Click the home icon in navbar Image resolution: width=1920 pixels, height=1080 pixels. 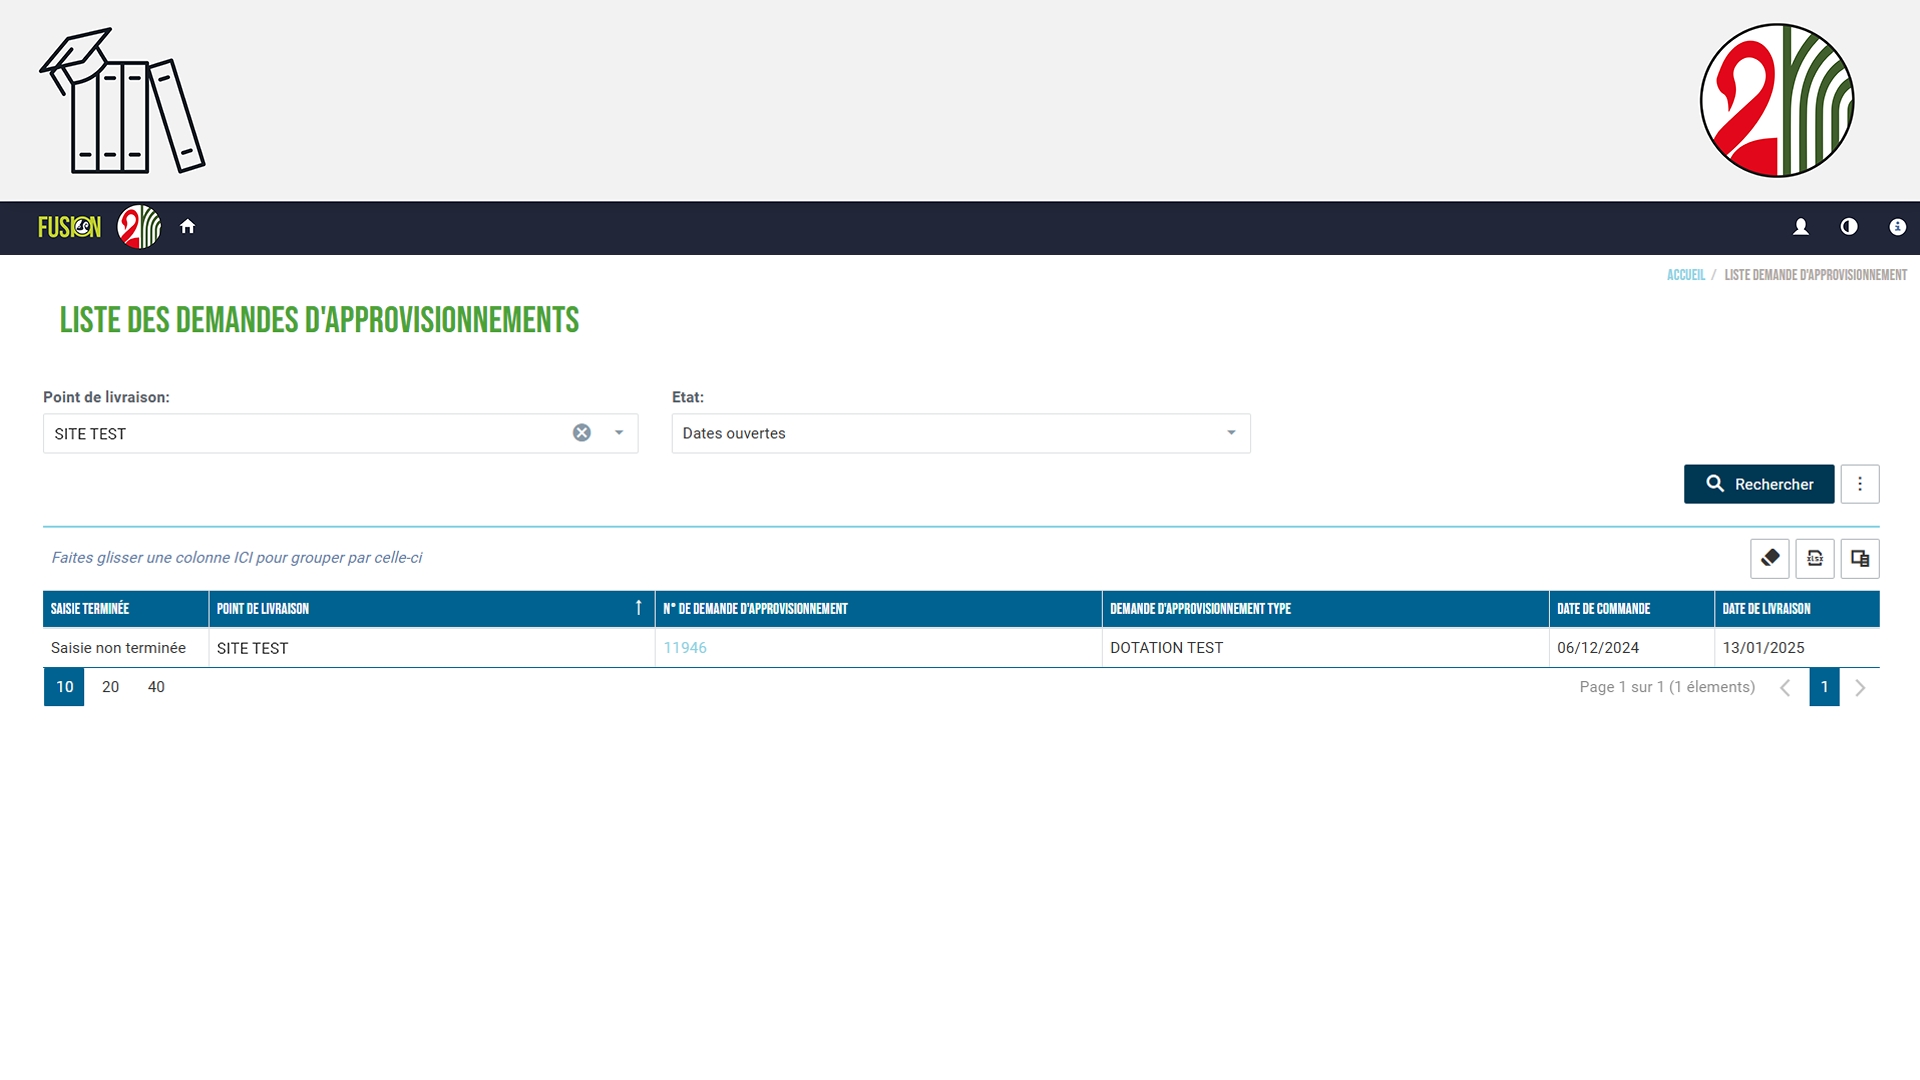tap(187, 227)
